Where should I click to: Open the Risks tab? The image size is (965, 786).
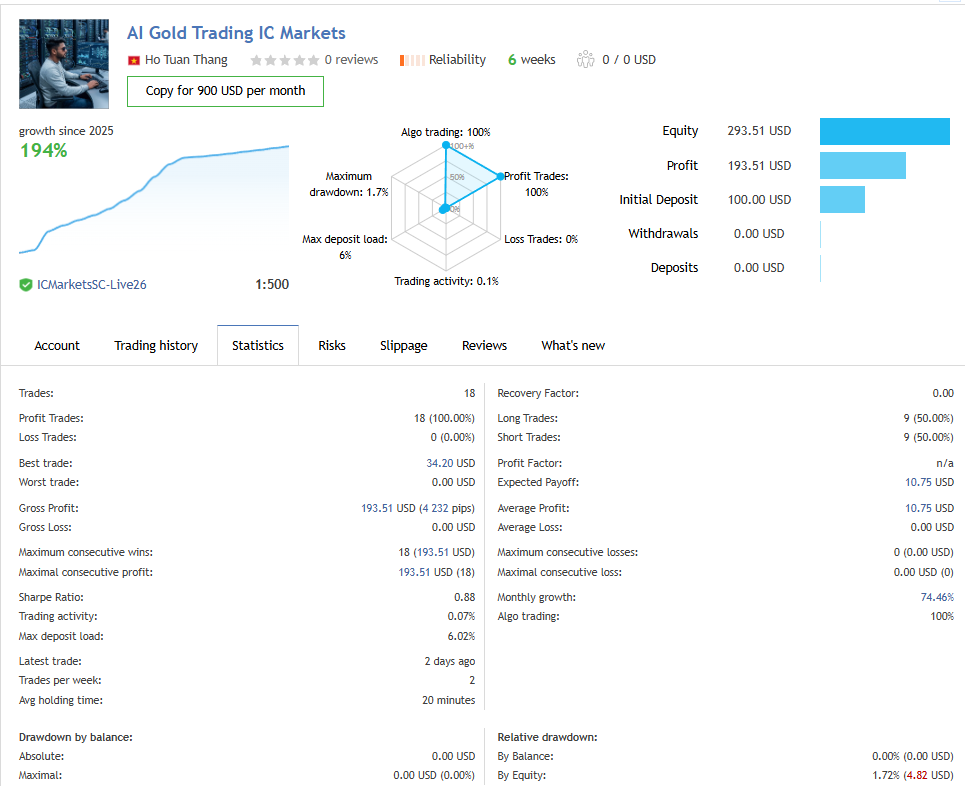pos(332,345)
